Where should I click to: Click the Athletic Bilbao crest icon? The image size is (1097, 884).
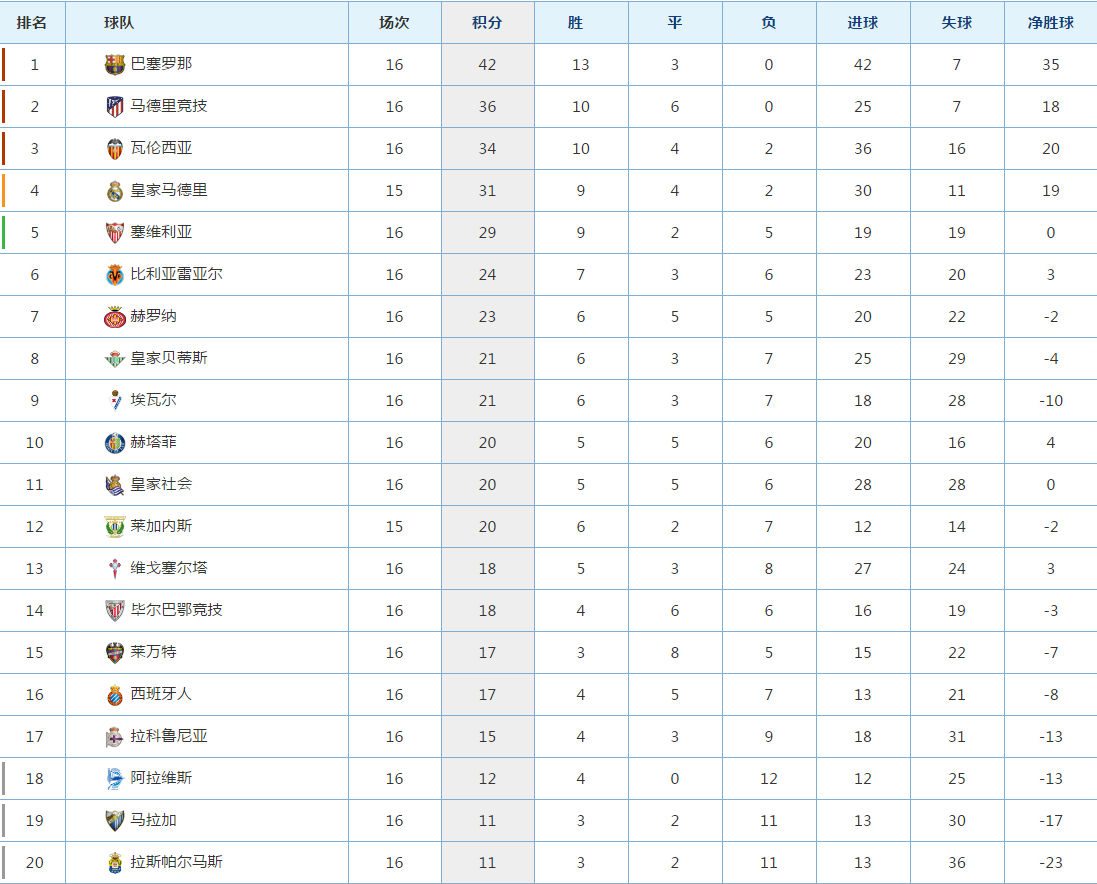tap(115, 610)
